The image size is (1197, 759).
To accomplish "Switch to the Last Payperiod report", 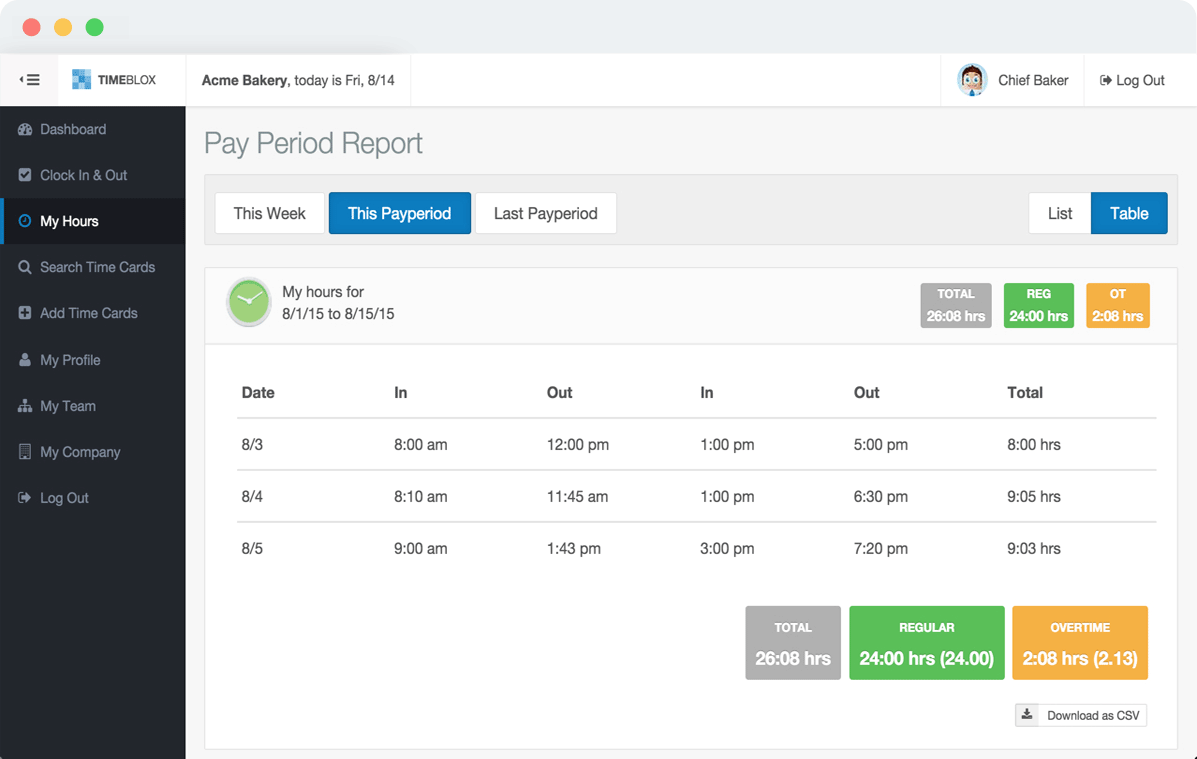I will [x=545, y=213].
